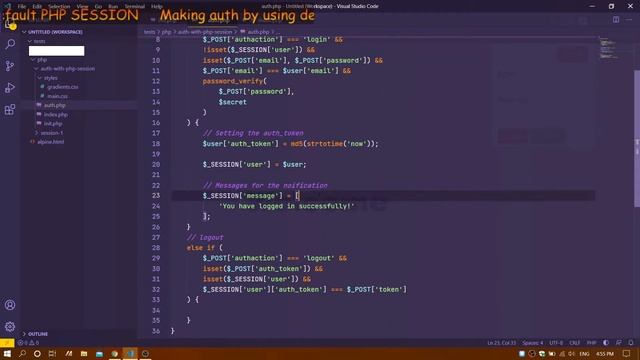
Task: Click the remote window indicator in status bar
Action: (7, 343)
